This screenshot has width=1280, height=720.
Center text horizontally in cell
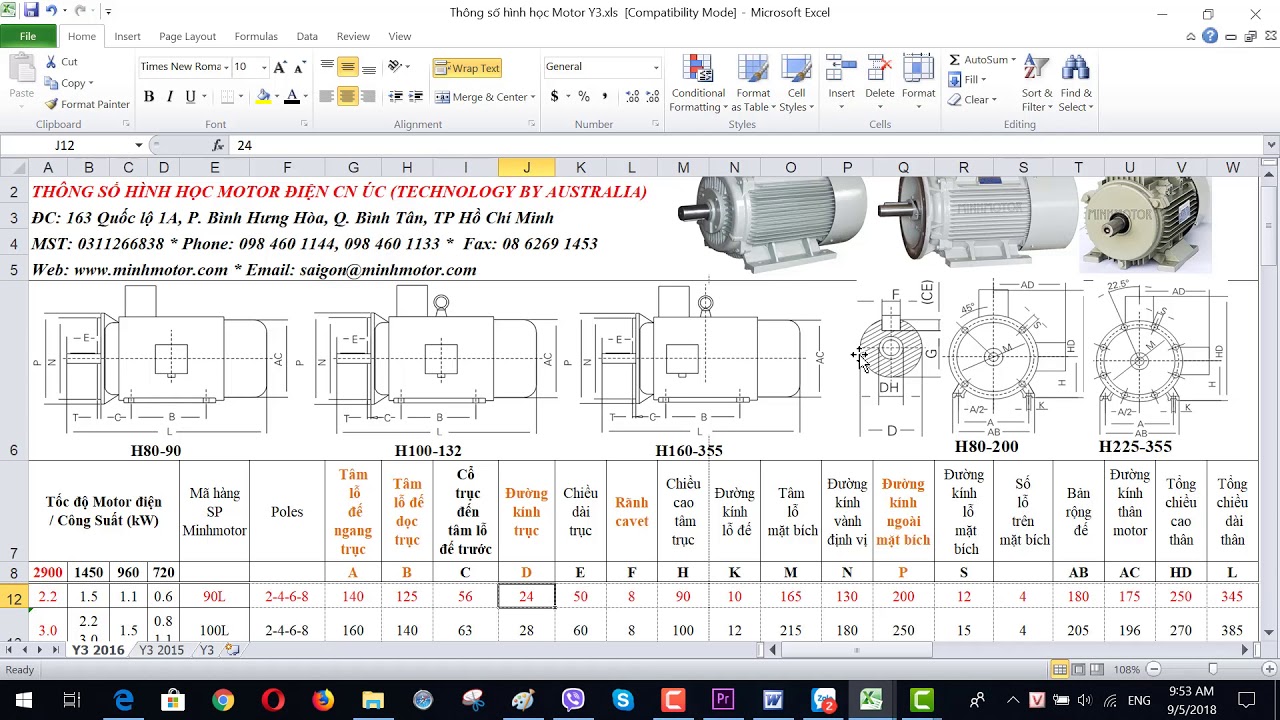pos(348,97)
